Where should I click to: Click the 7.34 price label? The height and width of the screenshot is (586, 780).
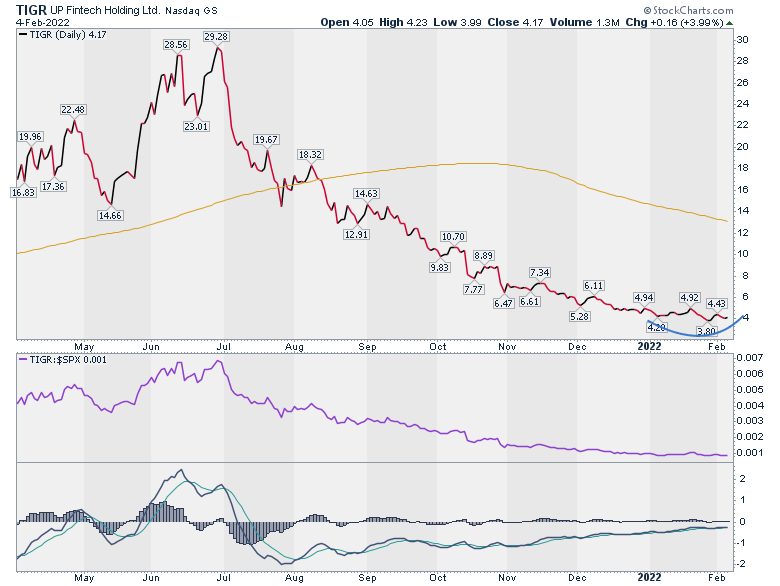click(540, 273)
